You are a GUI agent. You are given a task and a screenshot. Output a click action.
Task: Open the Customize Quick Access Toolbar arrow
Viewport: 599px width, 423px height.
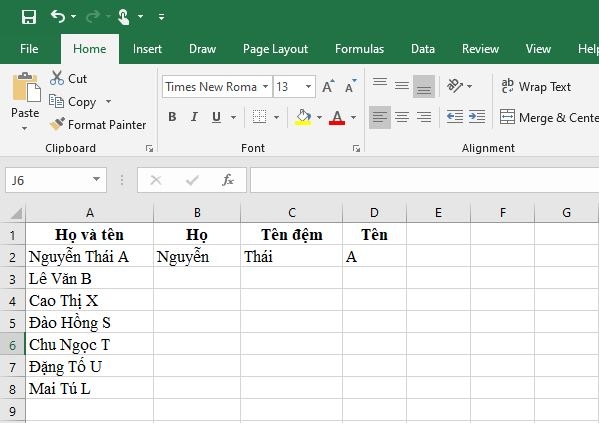click(x=162, y=17)
